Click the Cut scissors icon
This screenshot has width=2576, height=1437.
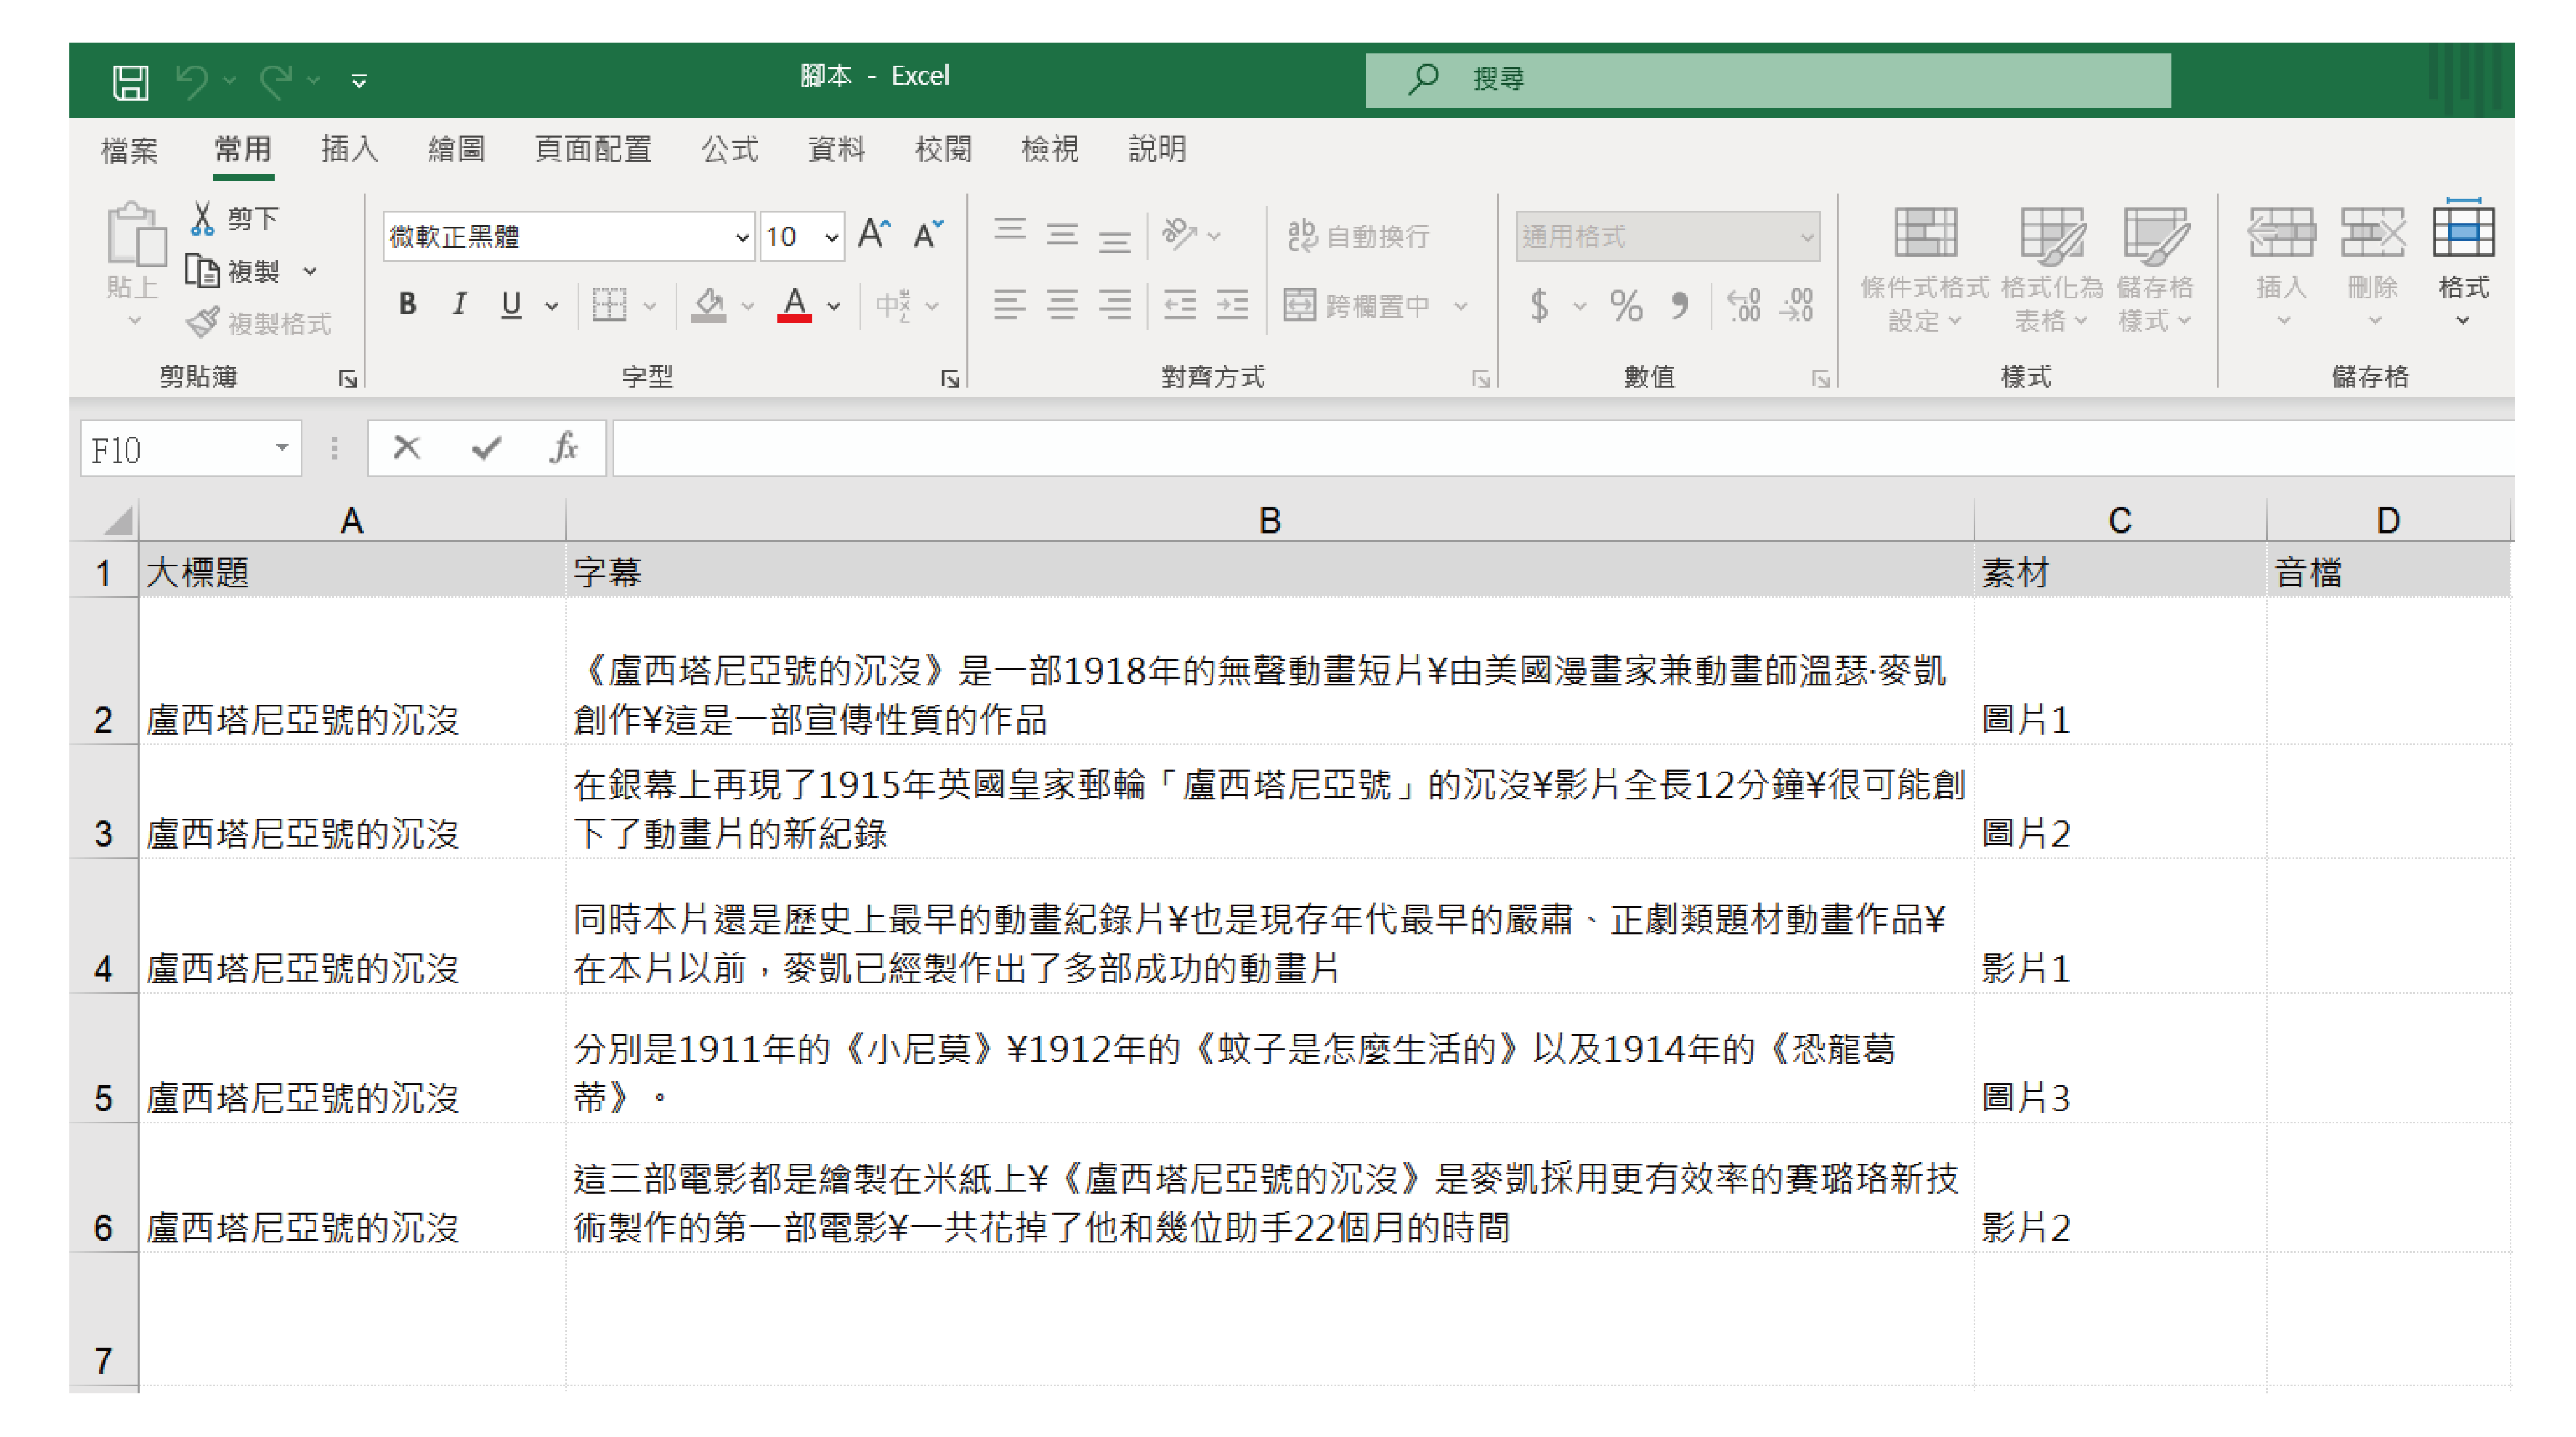(202, 218)
